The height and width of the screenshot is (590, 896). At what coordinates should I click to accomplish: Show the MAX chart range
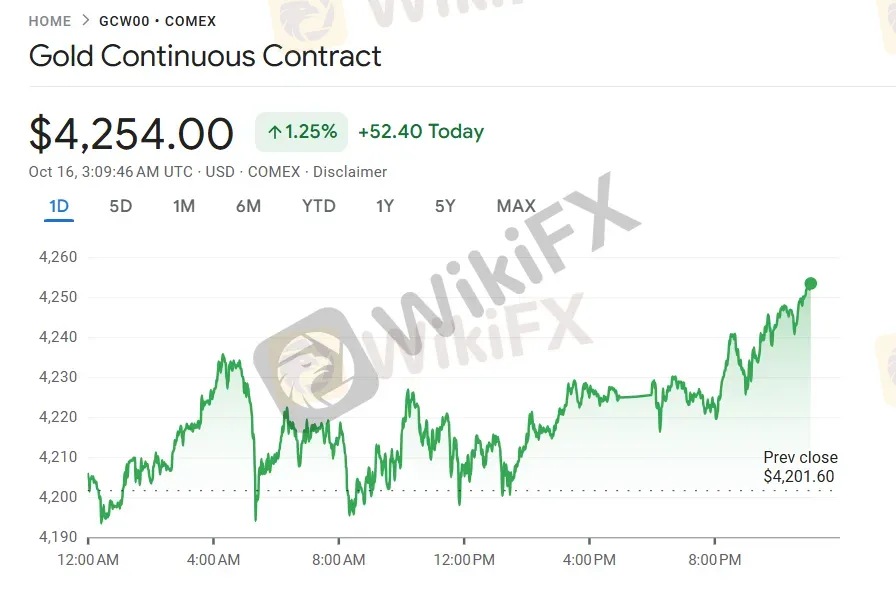(516, 206)
